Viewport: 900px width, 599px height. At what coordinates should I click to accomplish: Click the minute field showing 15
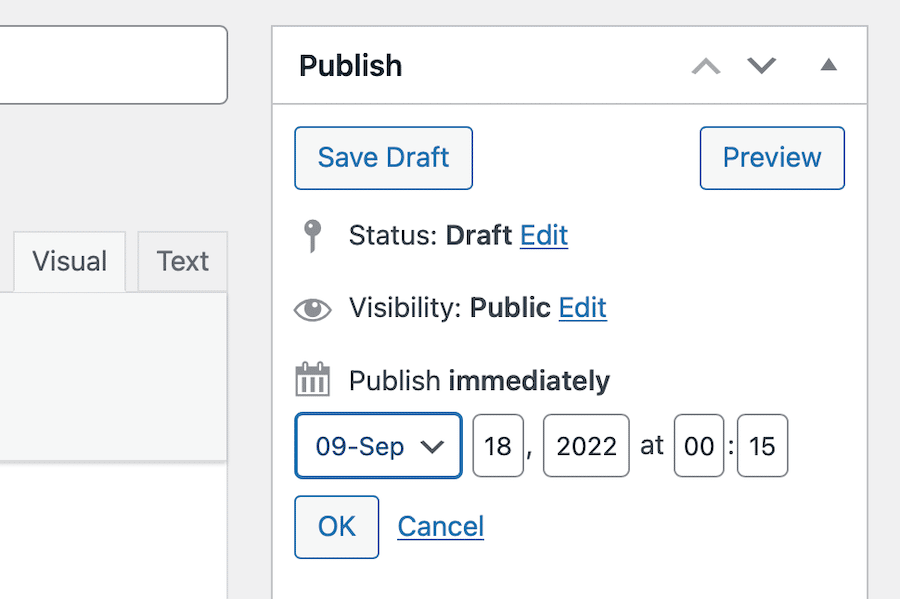pos(762,446)
